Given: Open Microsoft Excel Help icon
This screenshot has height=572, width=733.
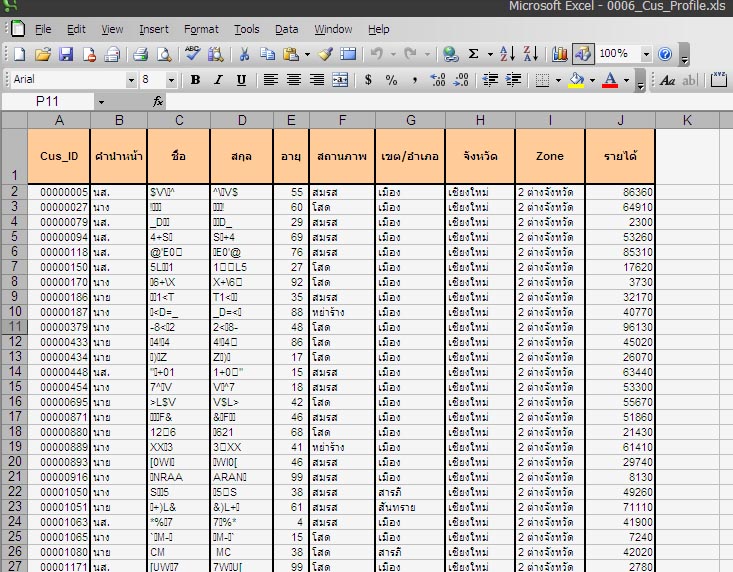Looking at the screenshot, I should pyautogui.click(x=665, y=54).
